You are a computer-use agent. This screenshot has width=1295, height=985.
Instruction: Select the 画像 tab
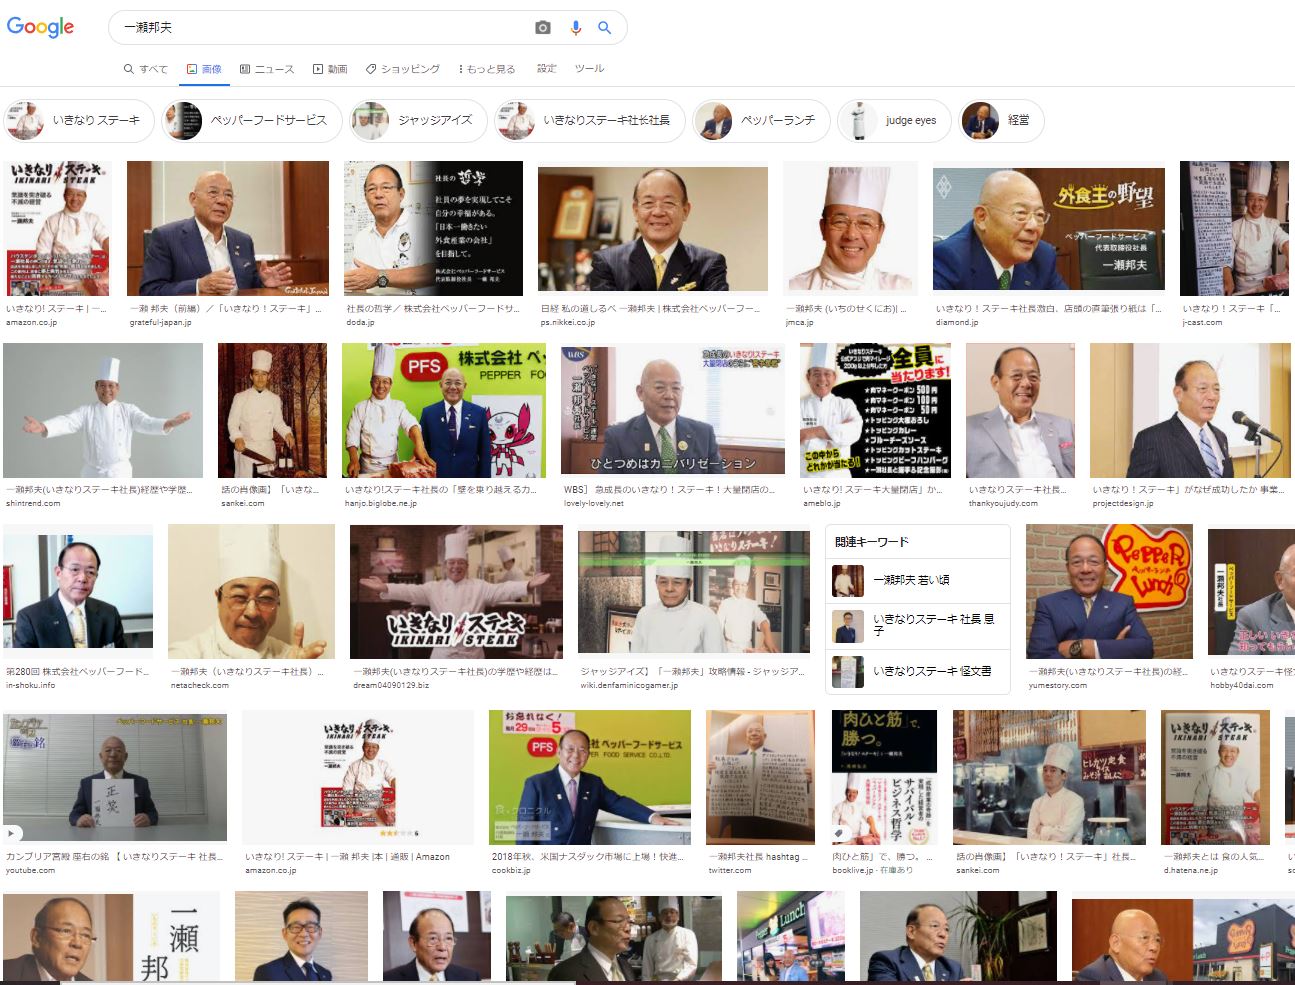(204, 69)
